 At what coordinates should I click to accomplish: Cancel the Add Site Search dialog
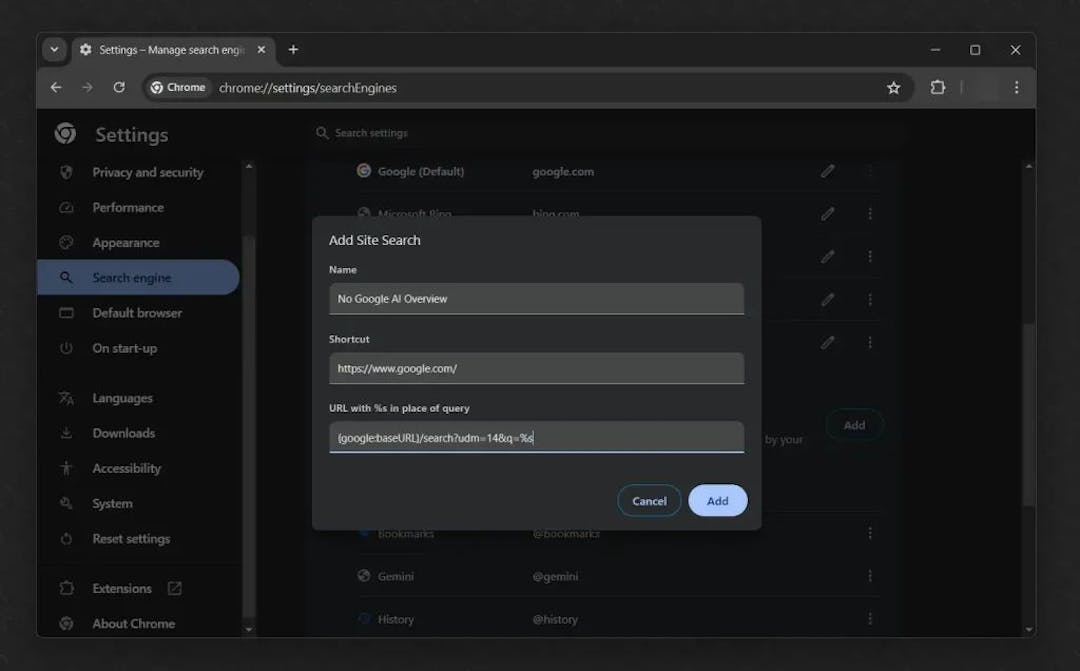pyautogui.click(x=649, y=501)
